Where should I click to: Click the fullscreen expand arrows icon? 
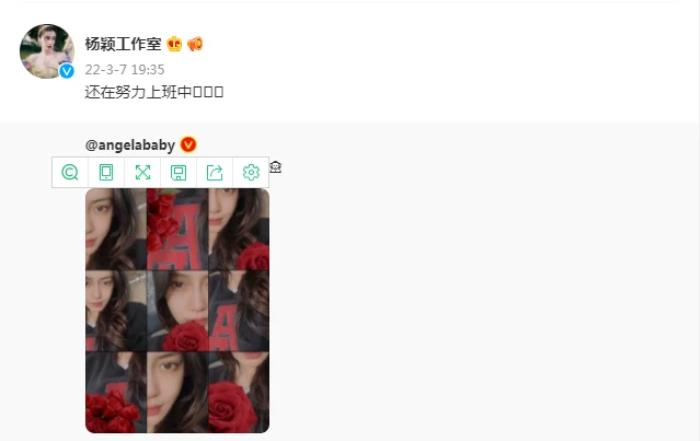(143, 172)
